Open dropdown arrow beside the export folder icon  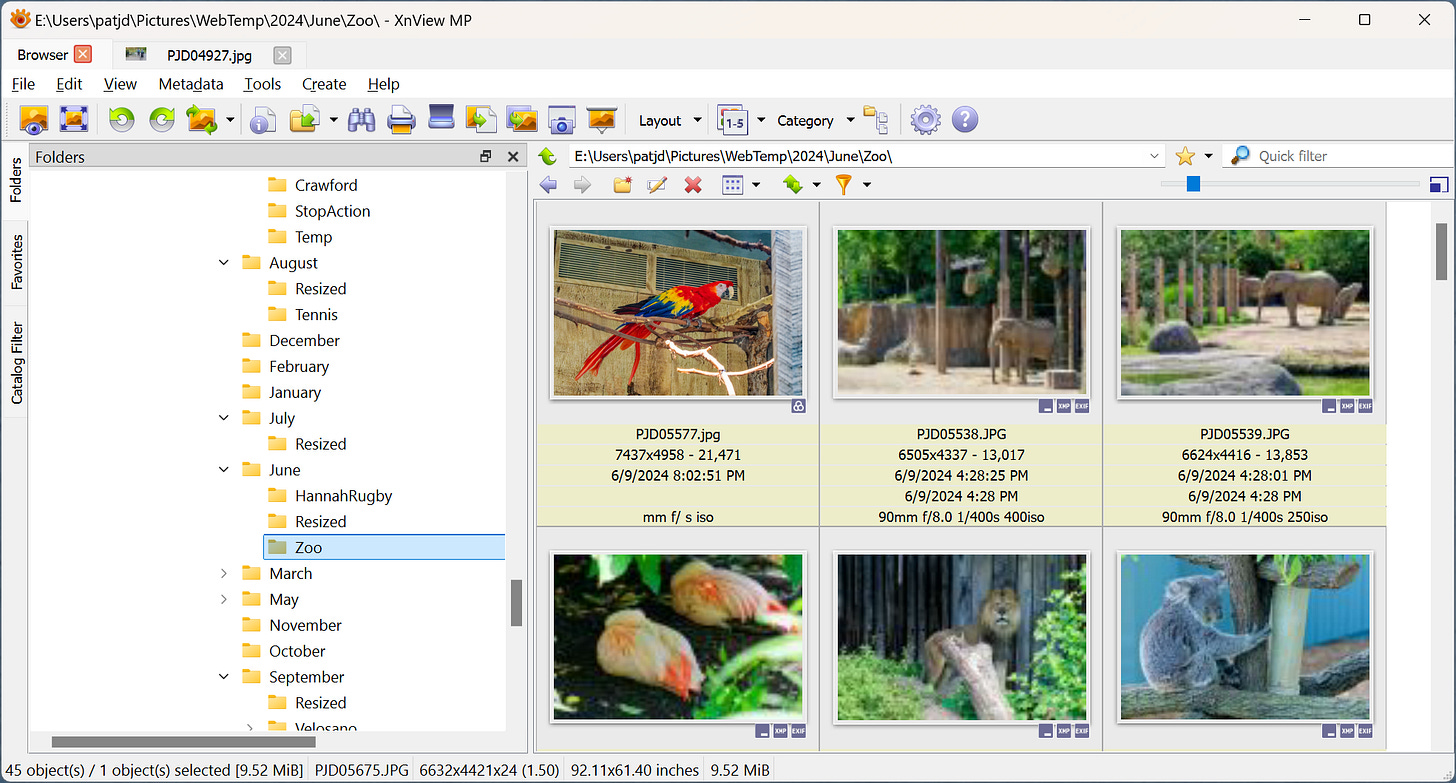(x=333, y=120)
